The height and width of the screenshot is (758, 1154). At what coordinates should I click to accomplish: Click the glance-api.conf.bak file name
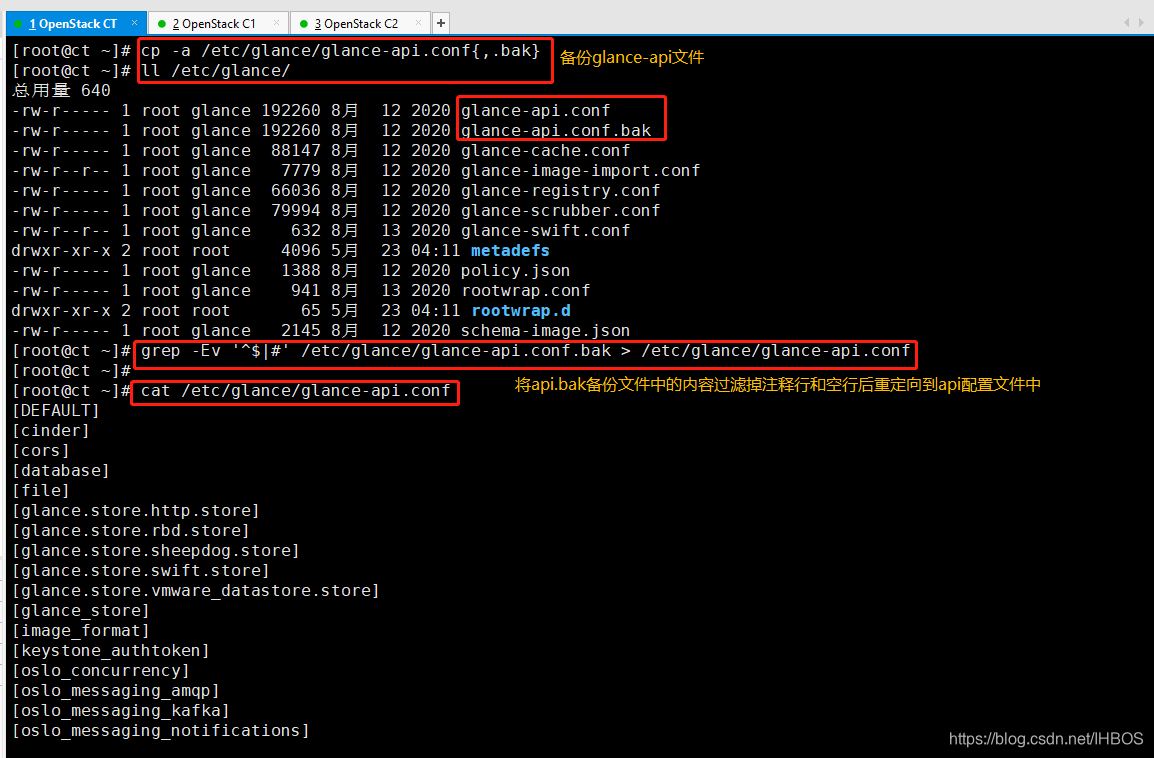pyautogui.click(x=556, y=130)
